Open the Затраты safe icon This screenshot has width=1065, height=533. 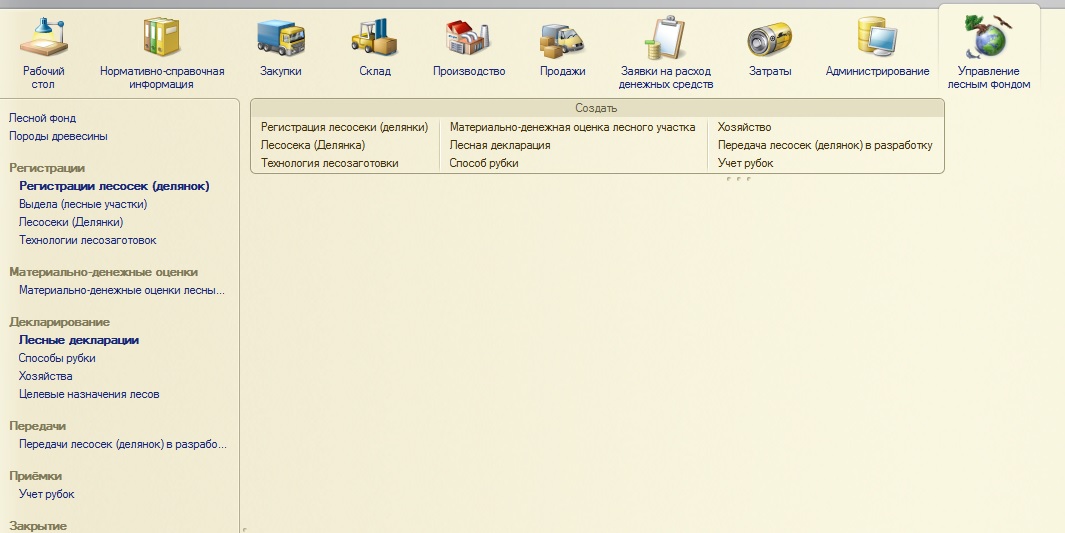click(770, 38)
